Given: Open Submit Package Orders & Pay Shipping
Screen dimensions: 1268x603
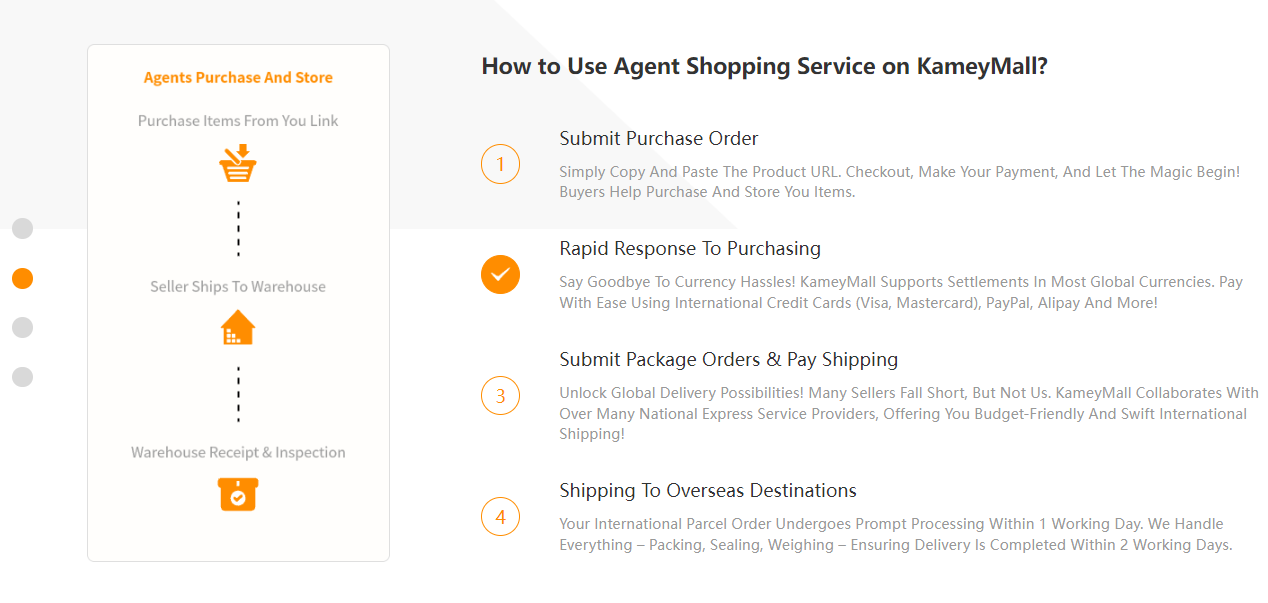Looking at the screenshot, I should click(729, 359).
